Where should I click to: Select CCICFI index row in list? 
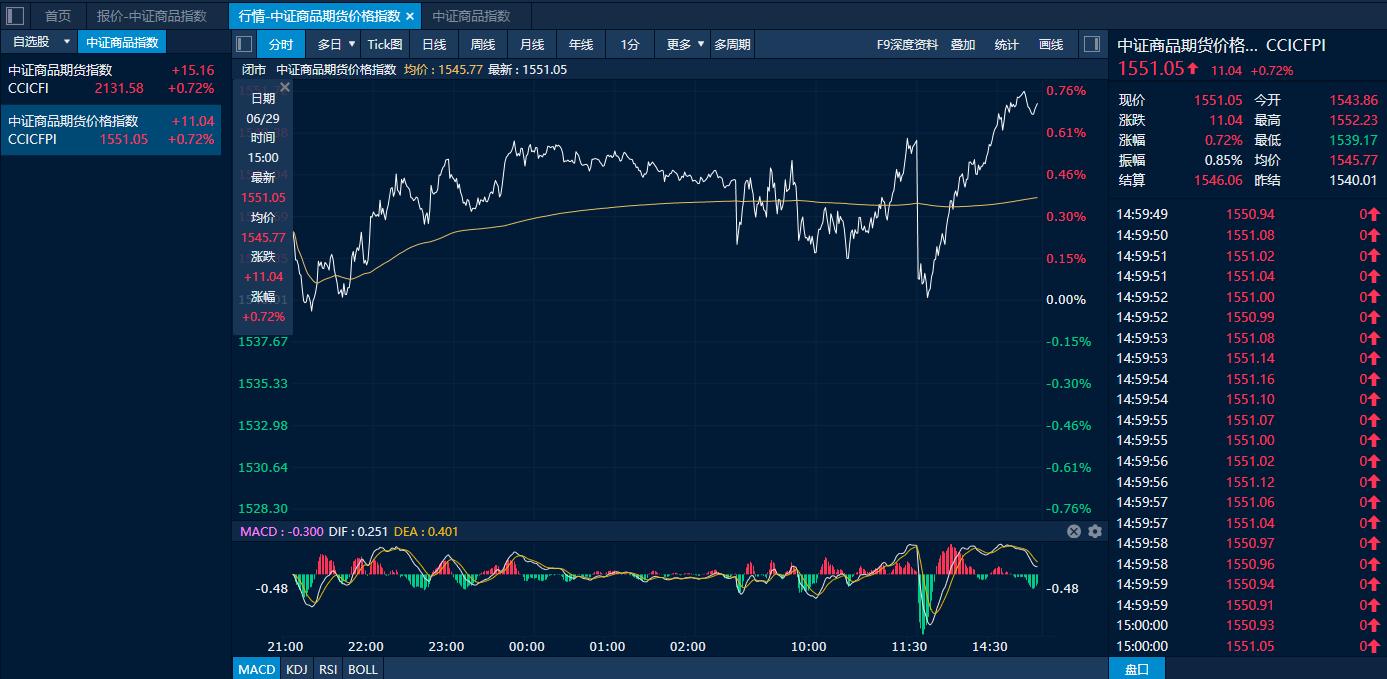[111, 79]
